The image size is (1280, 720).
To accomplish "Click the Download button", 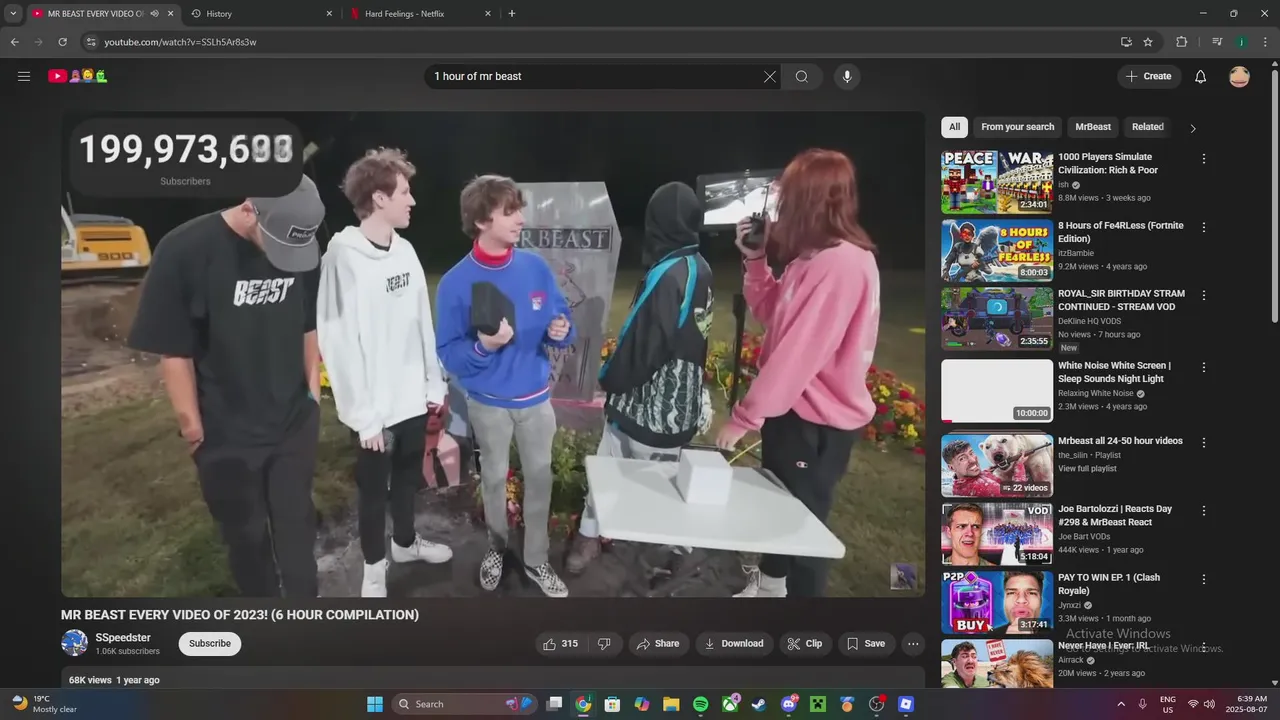I will point(734,644).
